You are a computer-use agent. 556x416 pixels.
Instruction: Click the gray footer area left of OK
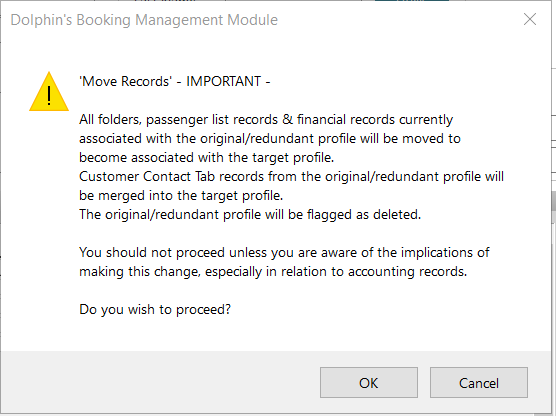pyautogui.click(x=160, y=382)
